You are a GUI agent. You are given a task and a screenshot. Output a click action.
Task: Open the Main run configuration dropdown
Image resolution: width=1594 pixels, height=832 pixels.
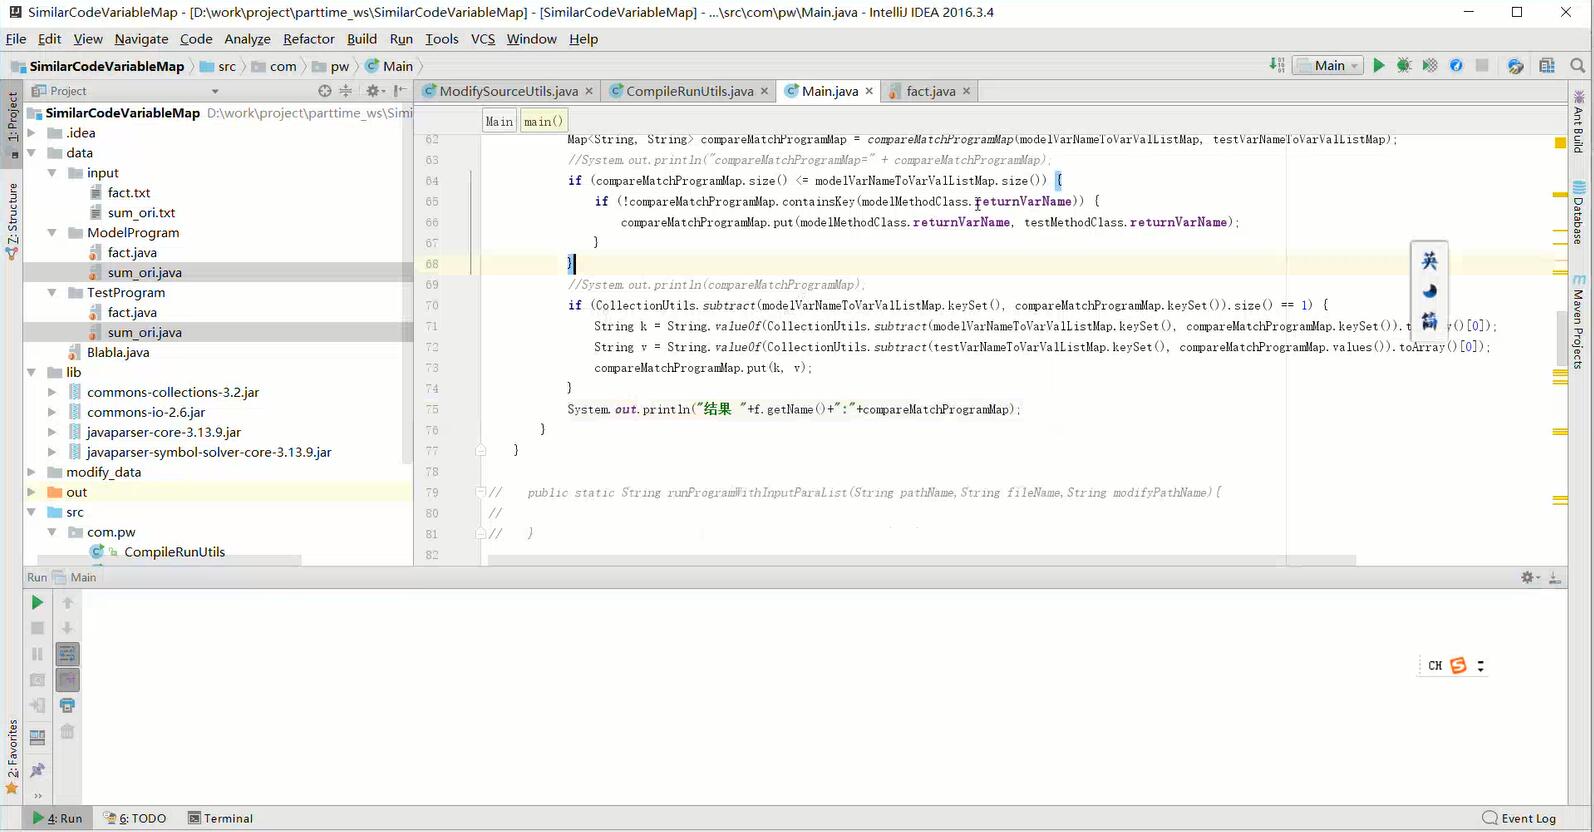point(1328,65)
